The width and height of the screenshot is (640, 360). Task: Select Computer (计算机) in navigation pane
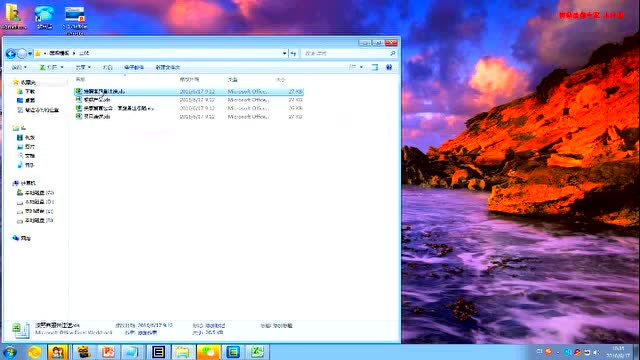pos(24,183)
